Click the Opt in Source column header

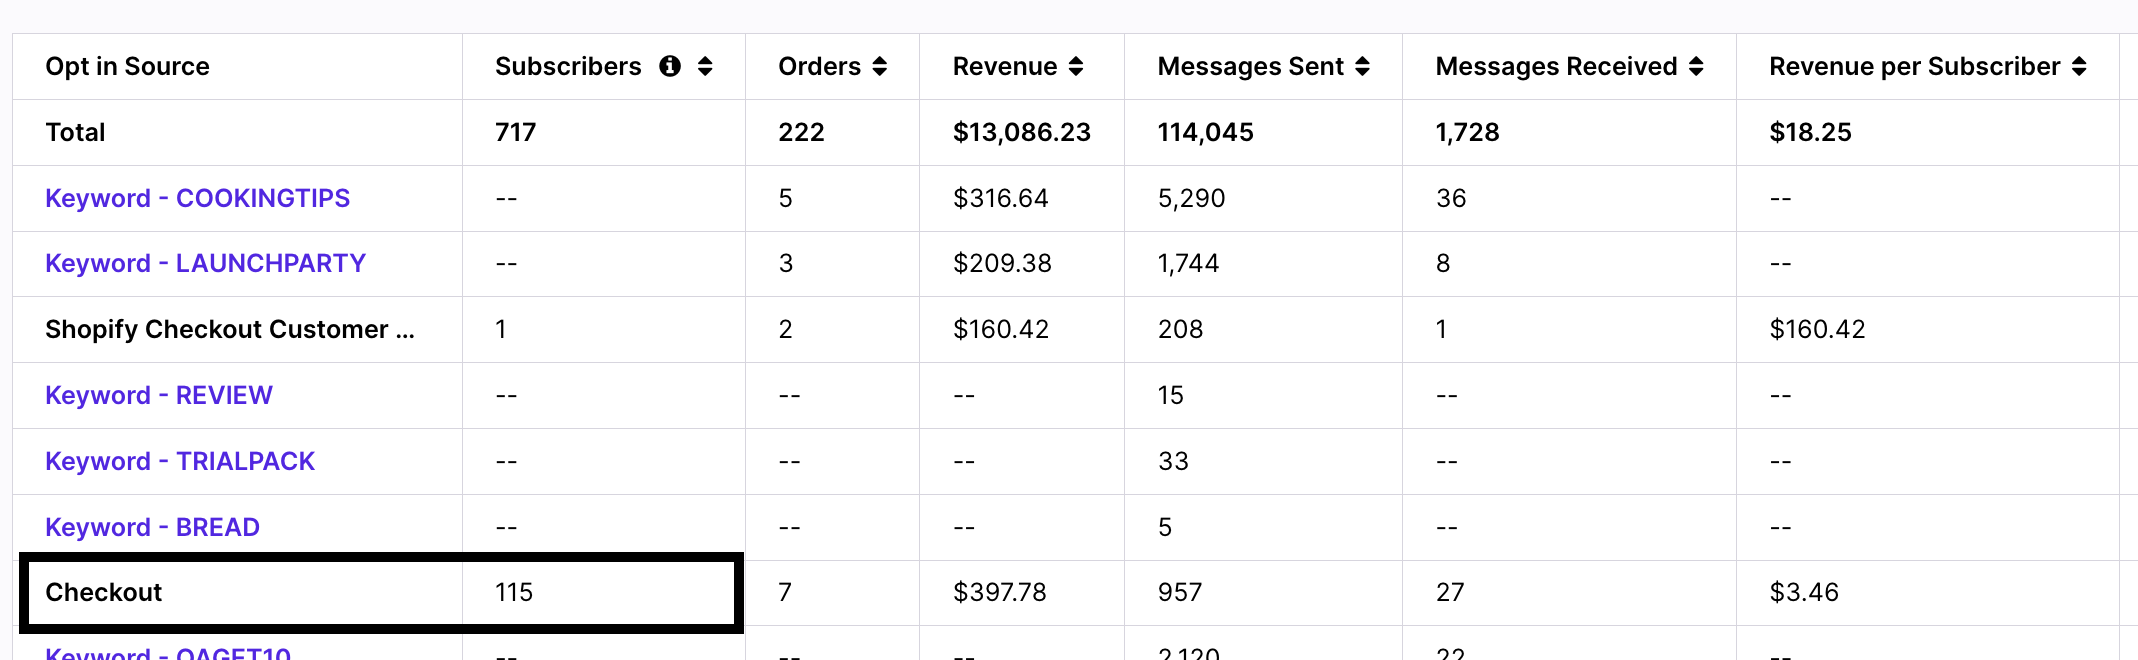tap(127, 66)
